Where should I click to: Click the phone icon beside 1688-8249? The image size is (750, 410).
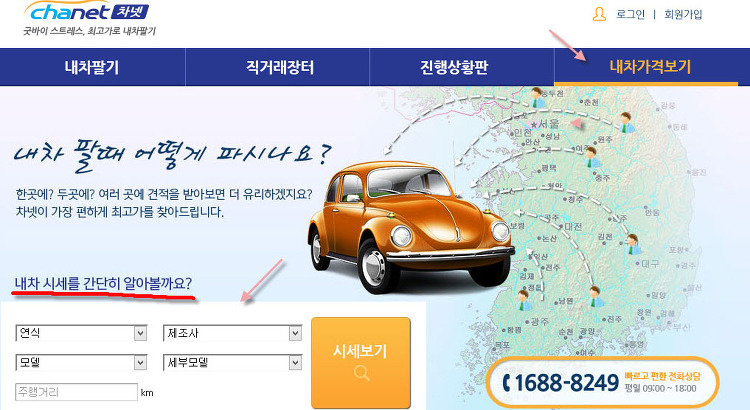click(x=507, y=382)
